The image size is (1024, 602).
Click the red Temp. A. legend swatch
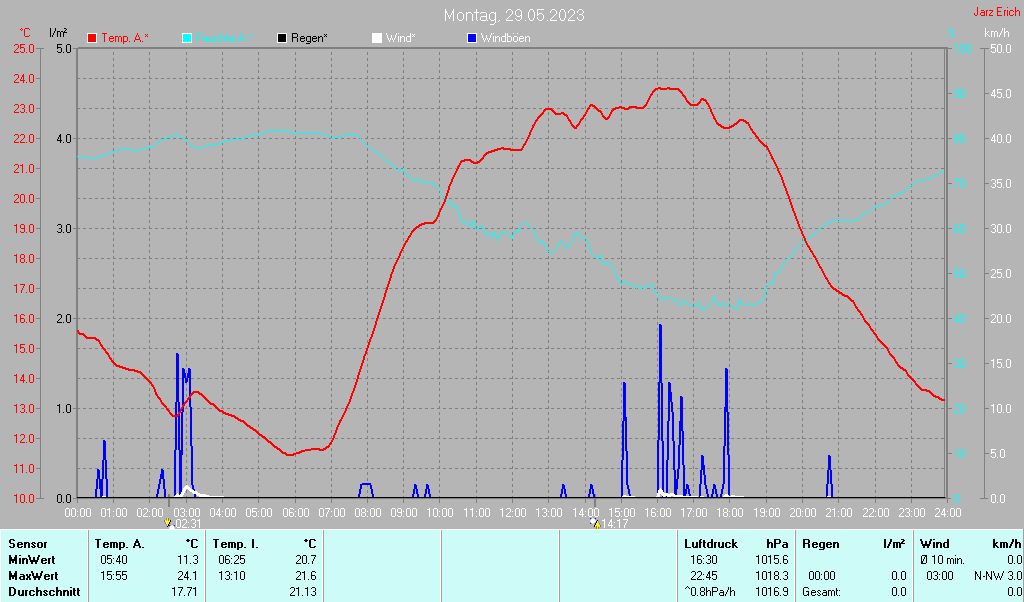coord(93,38)
